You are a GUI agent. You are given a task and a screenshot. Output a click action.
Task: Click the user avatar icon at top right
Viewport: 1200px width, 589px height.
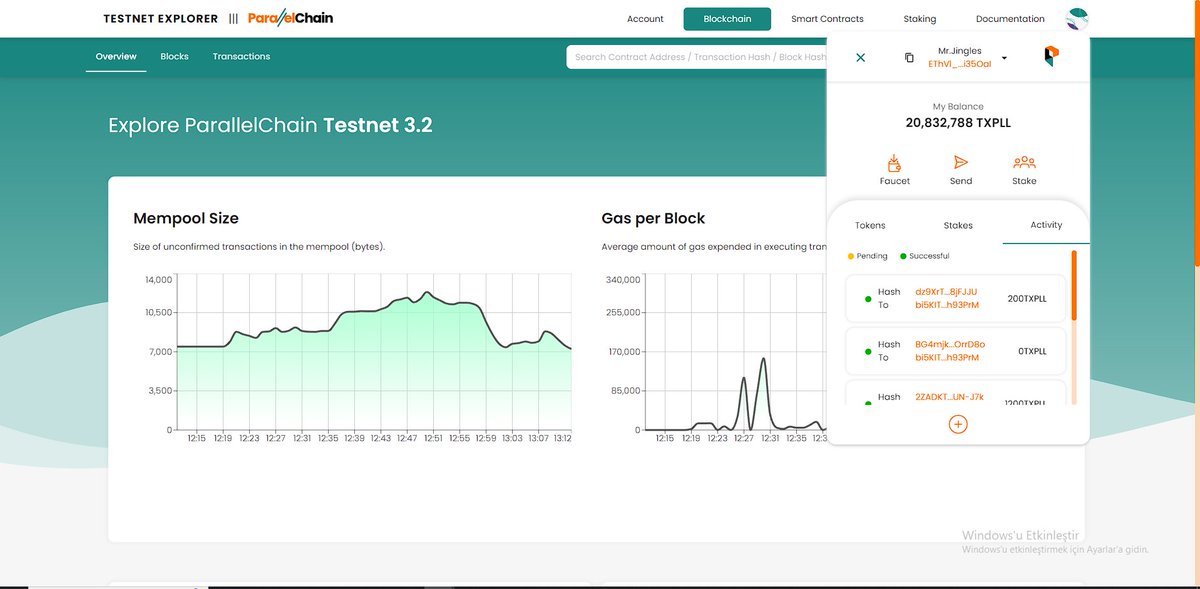coord(1077,18)
